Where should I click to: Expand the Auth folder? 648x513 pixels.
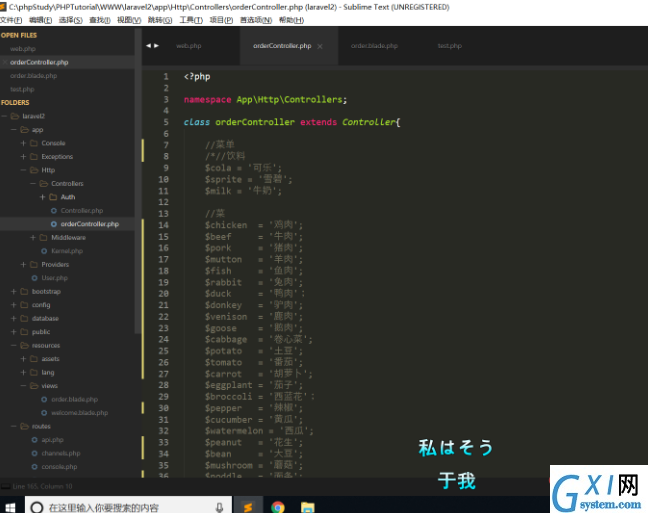[x=42, y=197]
